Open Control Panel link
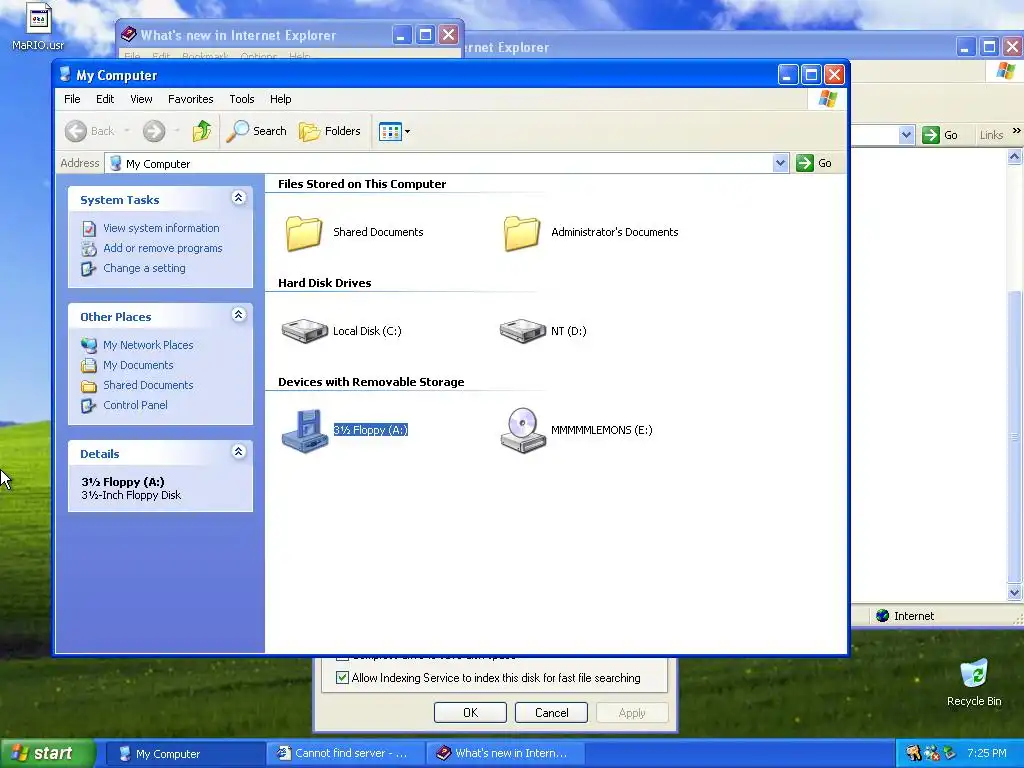 [135, 405]
